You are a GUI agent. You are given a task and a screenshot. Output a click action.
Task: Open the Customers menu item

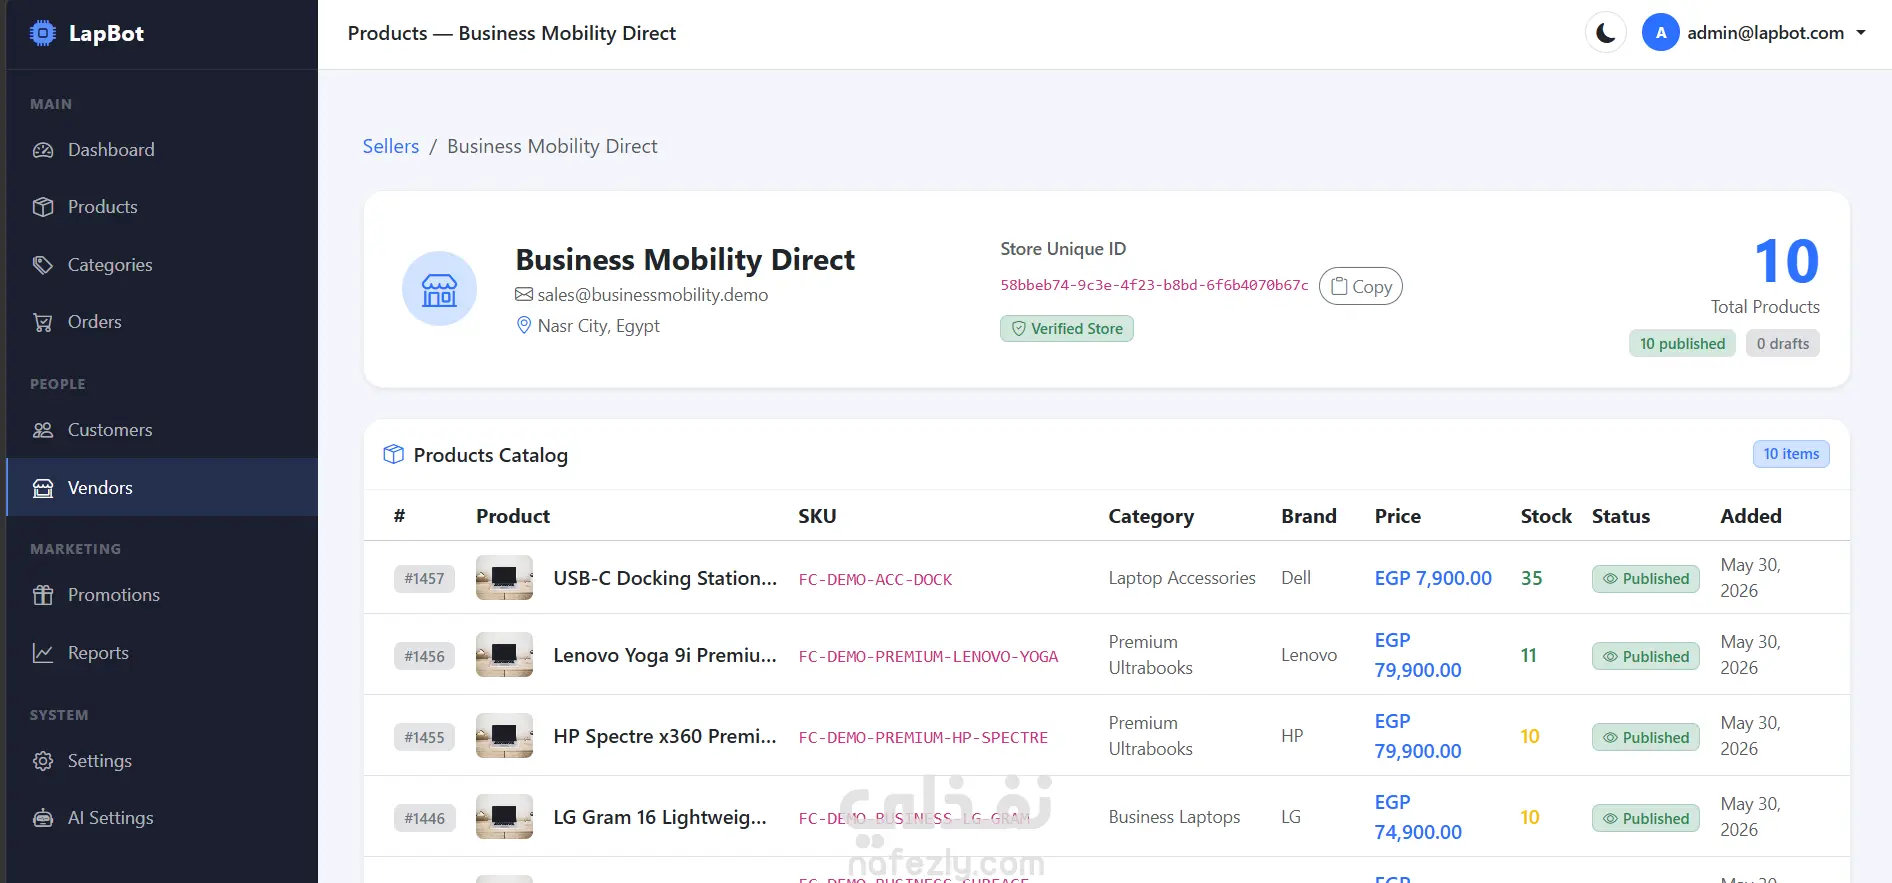[162, 430]
